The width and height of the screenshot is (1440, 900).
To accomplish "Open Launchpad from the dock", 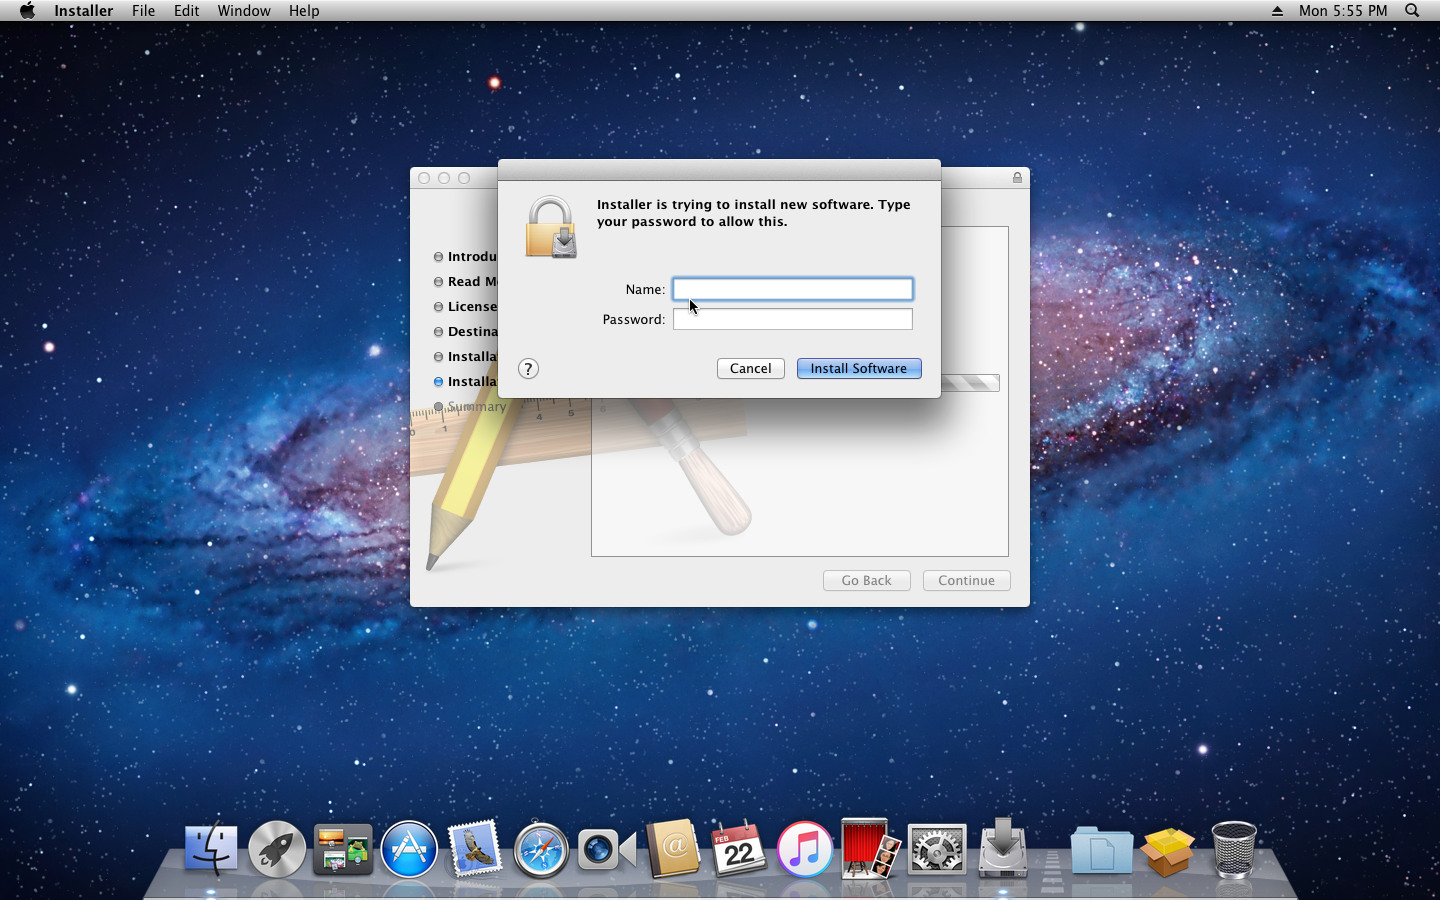I will [x=277, y=850].
